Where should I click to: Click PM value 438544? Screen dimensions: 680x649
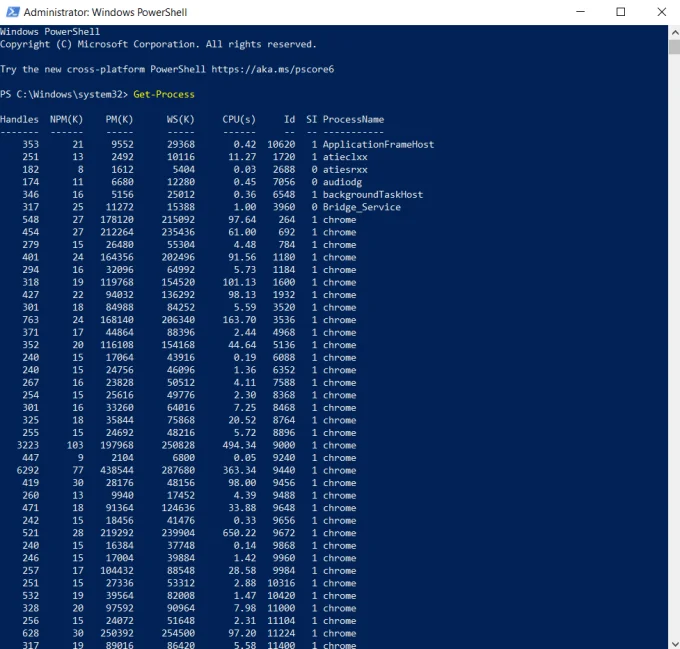117,470
